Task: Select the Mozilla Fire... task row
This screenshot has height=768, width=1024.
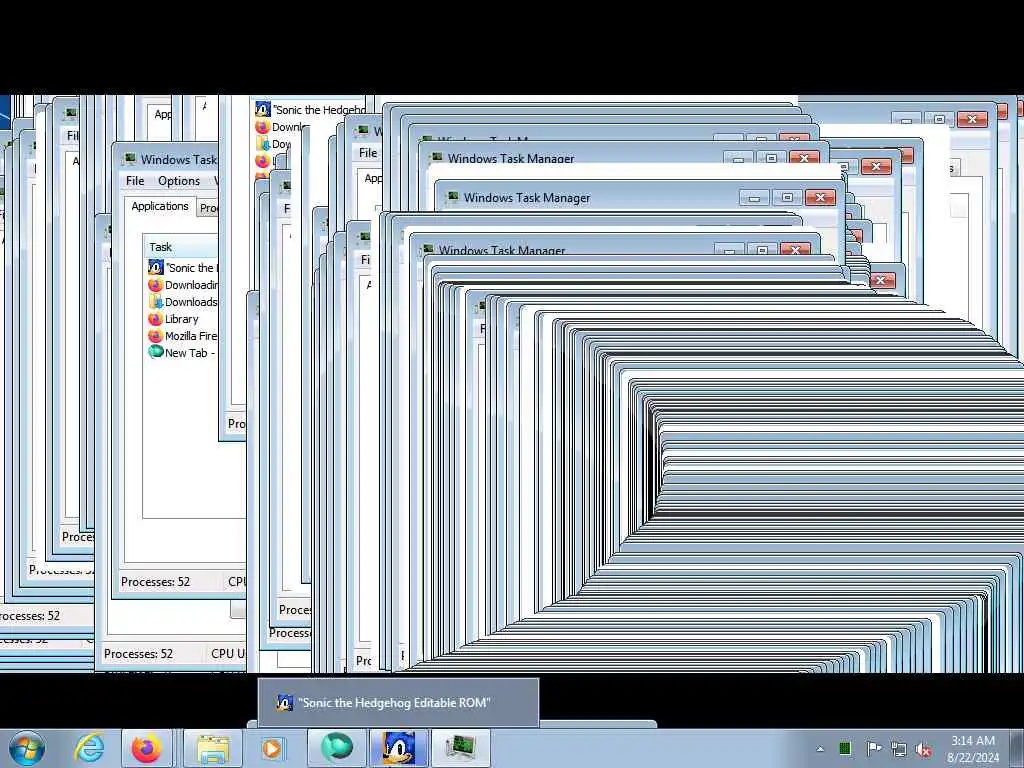Action: (x=182, y=336)
